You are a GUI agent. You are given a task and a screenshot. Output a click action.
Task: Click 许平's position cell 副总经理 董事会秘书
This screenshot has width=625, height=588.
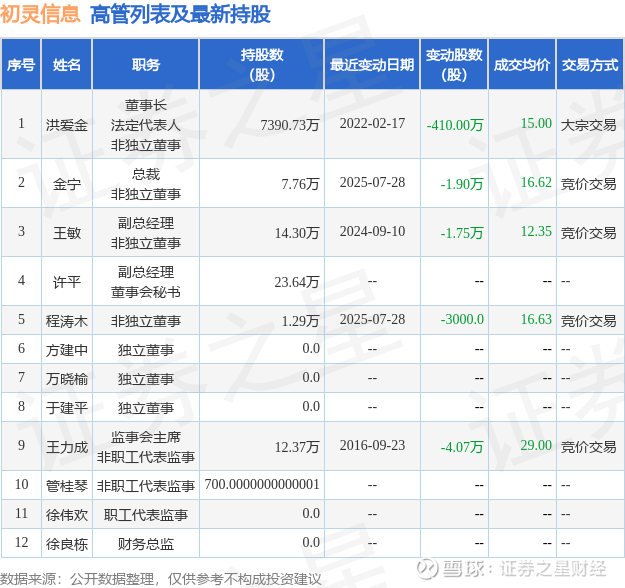point(146,282)
